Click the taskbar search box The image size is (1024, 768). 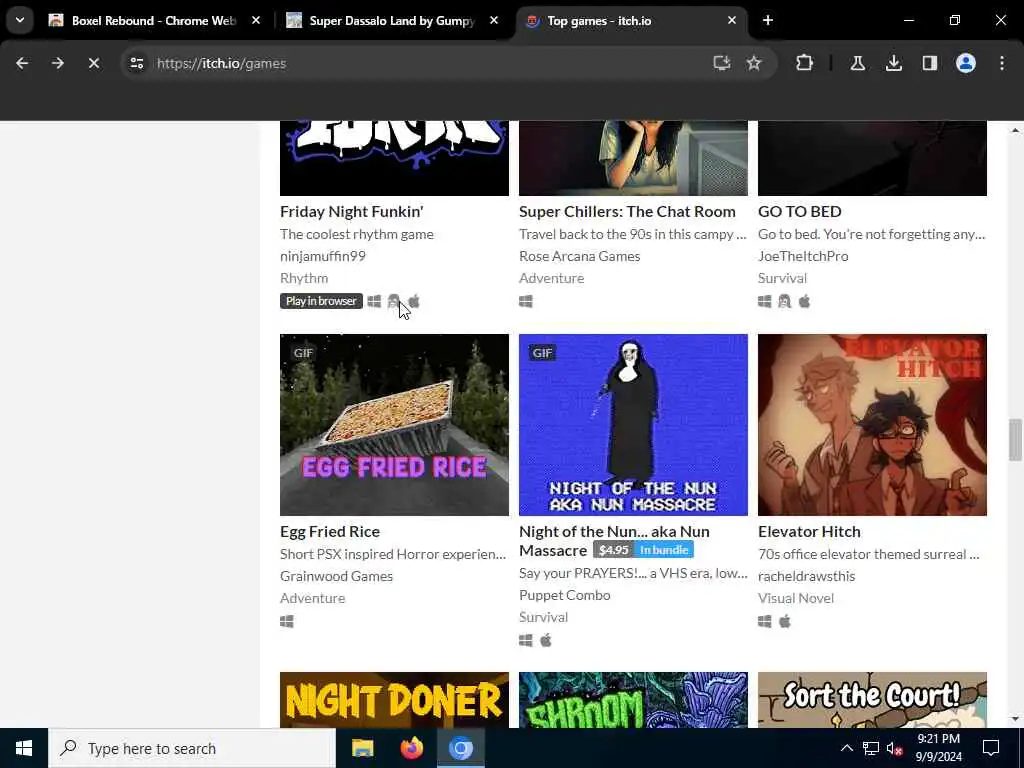(x=192, y=748)
